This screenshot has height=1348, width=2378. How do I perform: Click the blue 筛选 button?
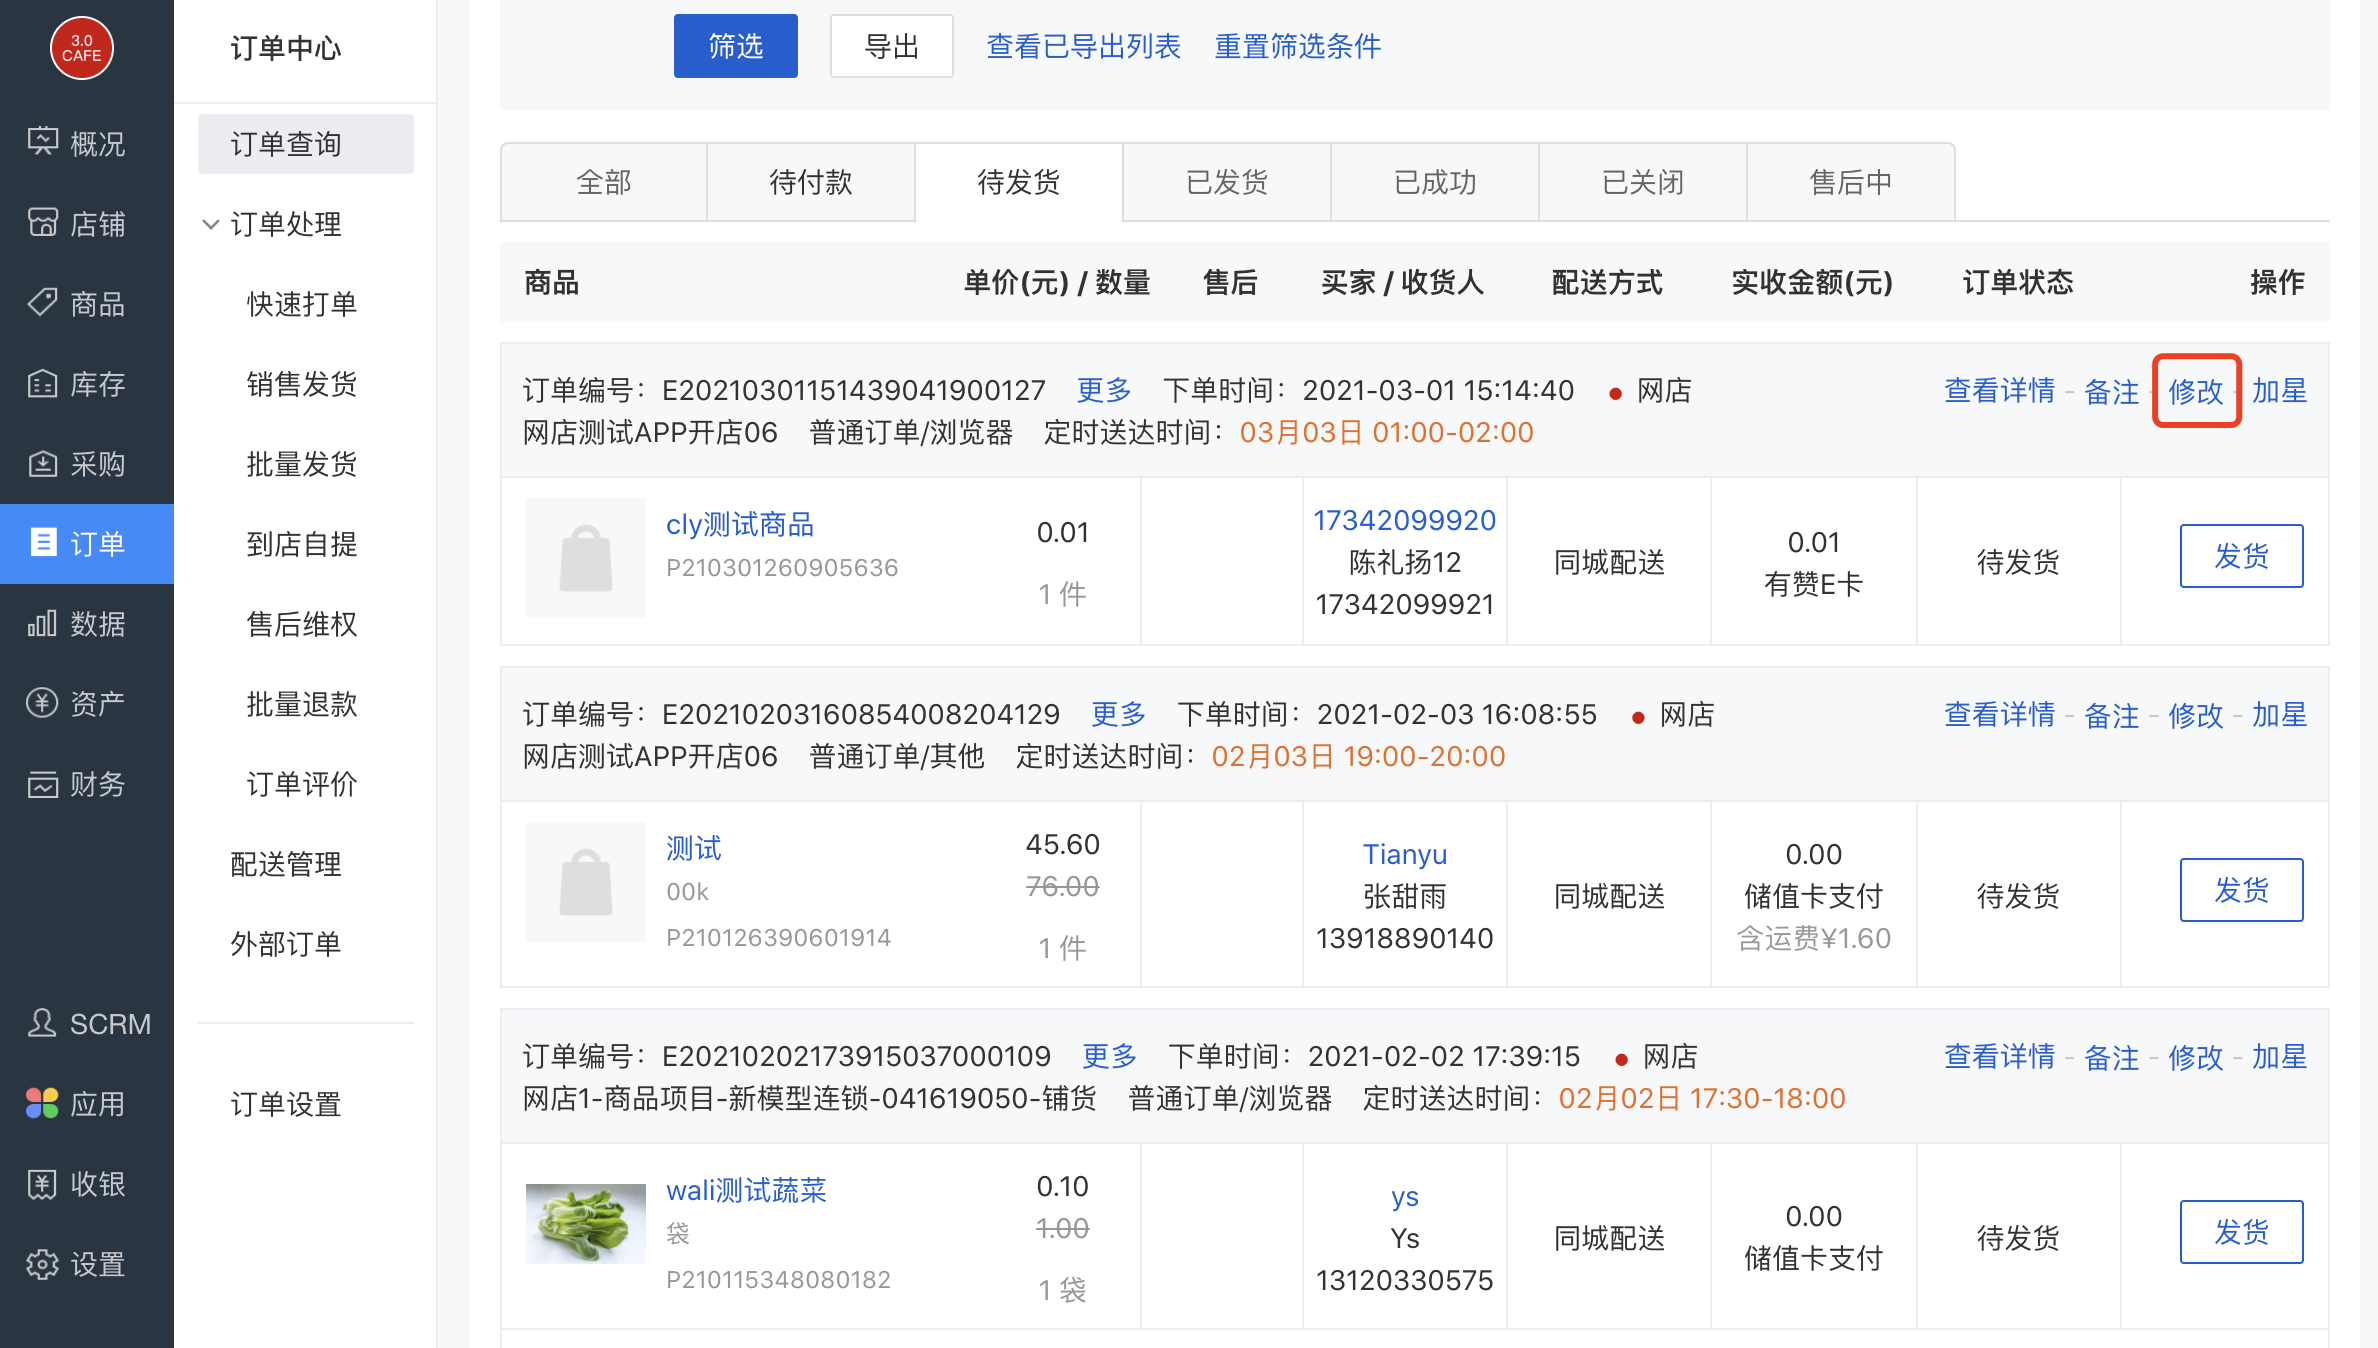pos(735,46)
